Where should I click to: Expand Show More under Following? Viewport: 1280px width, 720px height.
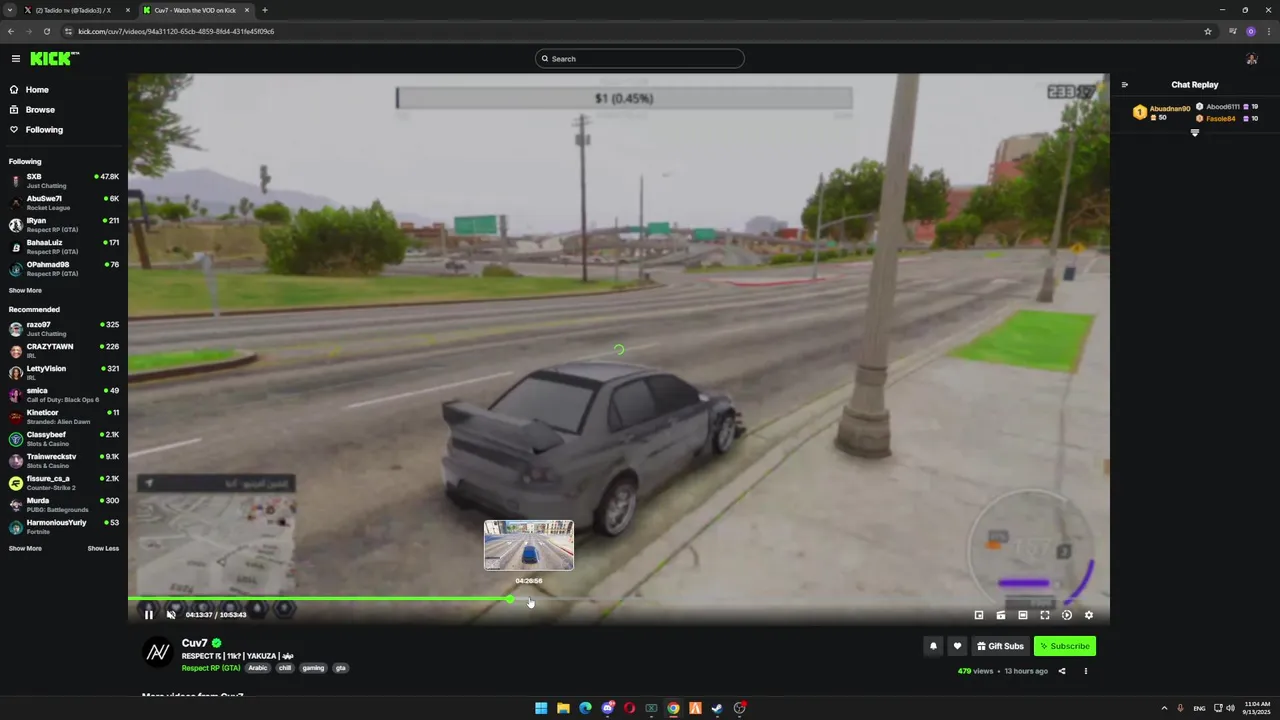click(25, 291)
